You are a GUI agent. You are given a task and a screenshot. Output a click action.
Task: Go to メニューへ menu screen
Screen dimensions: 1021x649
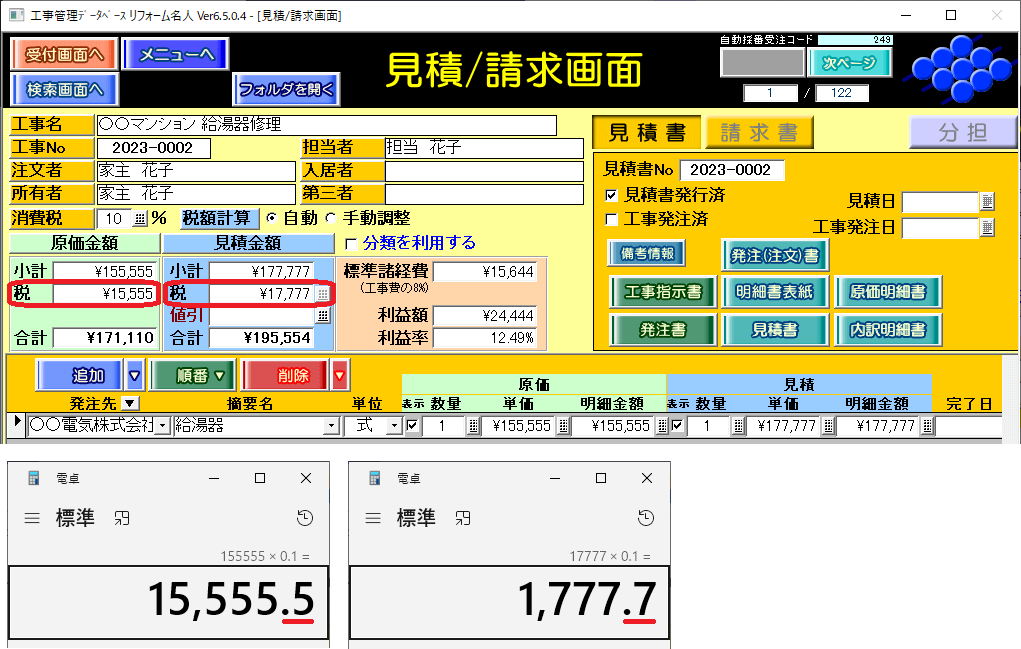(176, 55)
